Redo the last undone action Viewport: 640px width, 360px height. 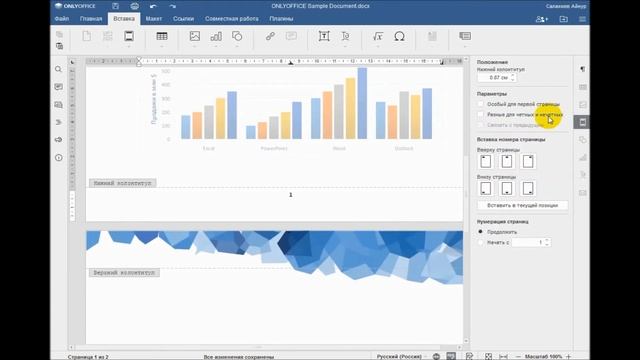tap(173, 6)
